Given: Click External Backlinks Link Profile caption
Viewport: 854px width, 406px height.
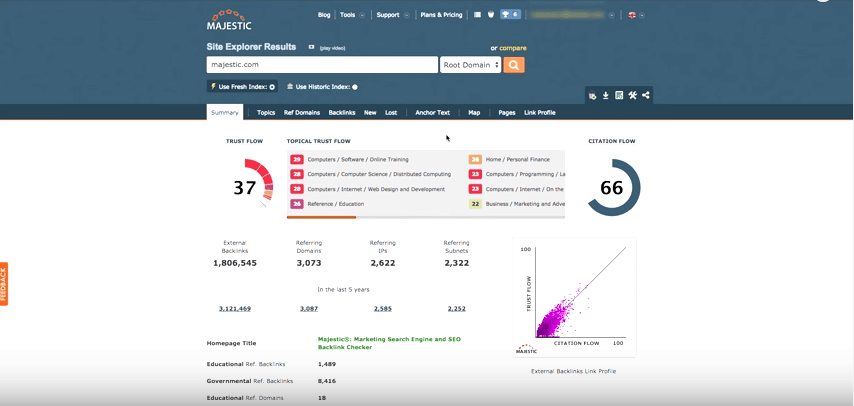Looking at the screenshot, I should (x=574, y=371).
